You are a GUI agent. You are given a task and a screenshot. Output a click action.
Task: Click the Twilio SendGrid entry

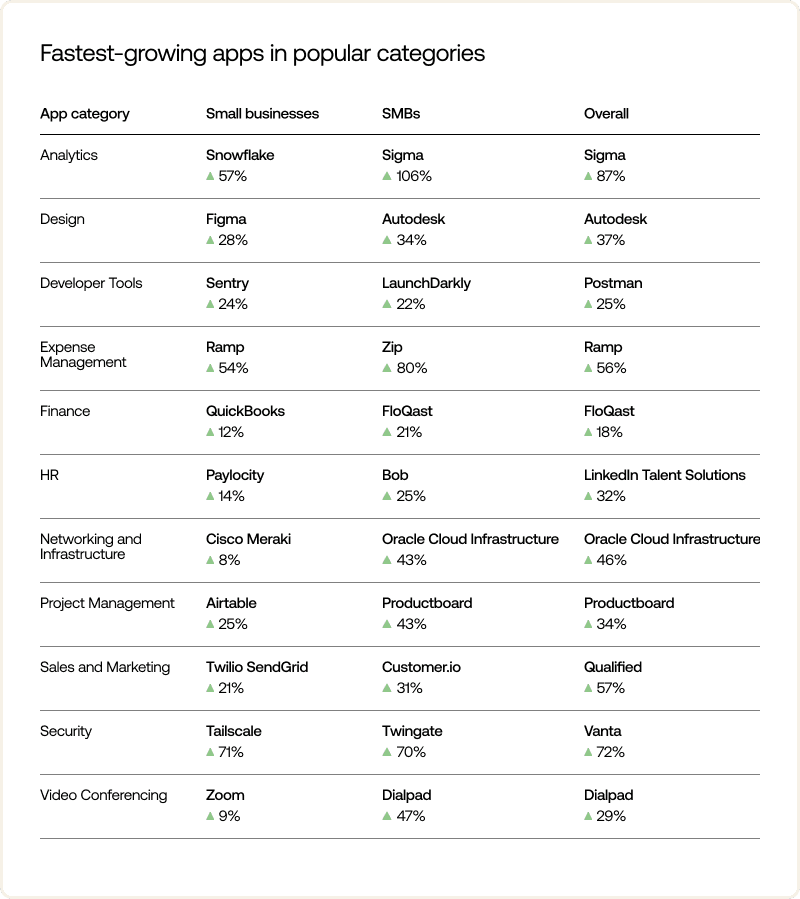pos(256,667)
